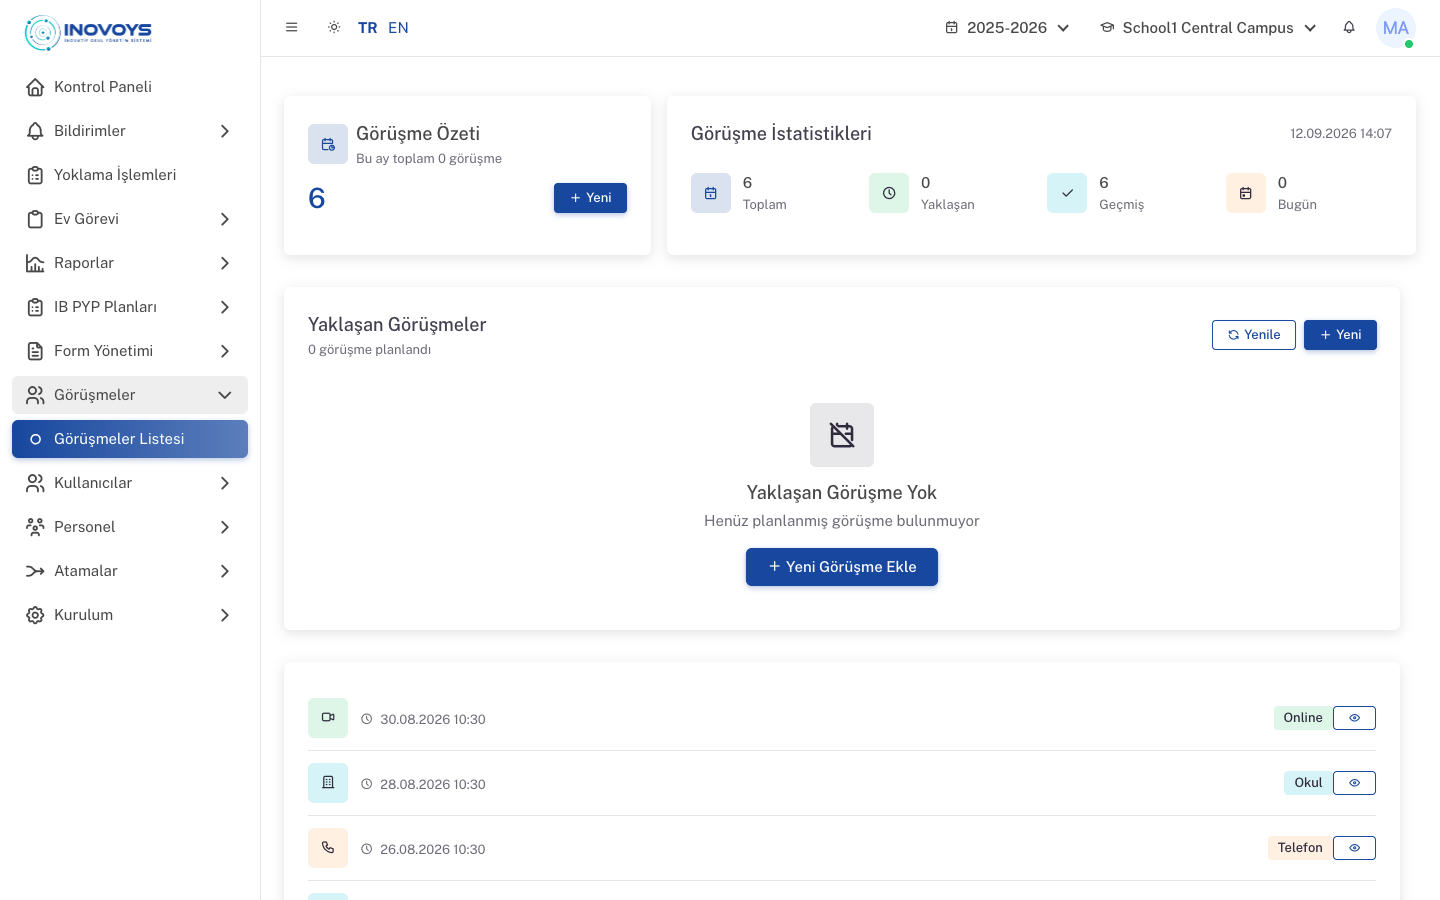Image resolution: width=1440 pixels, height=900 pixels.
Task: Click the Okul tag
Action: tap(1308, 783)
